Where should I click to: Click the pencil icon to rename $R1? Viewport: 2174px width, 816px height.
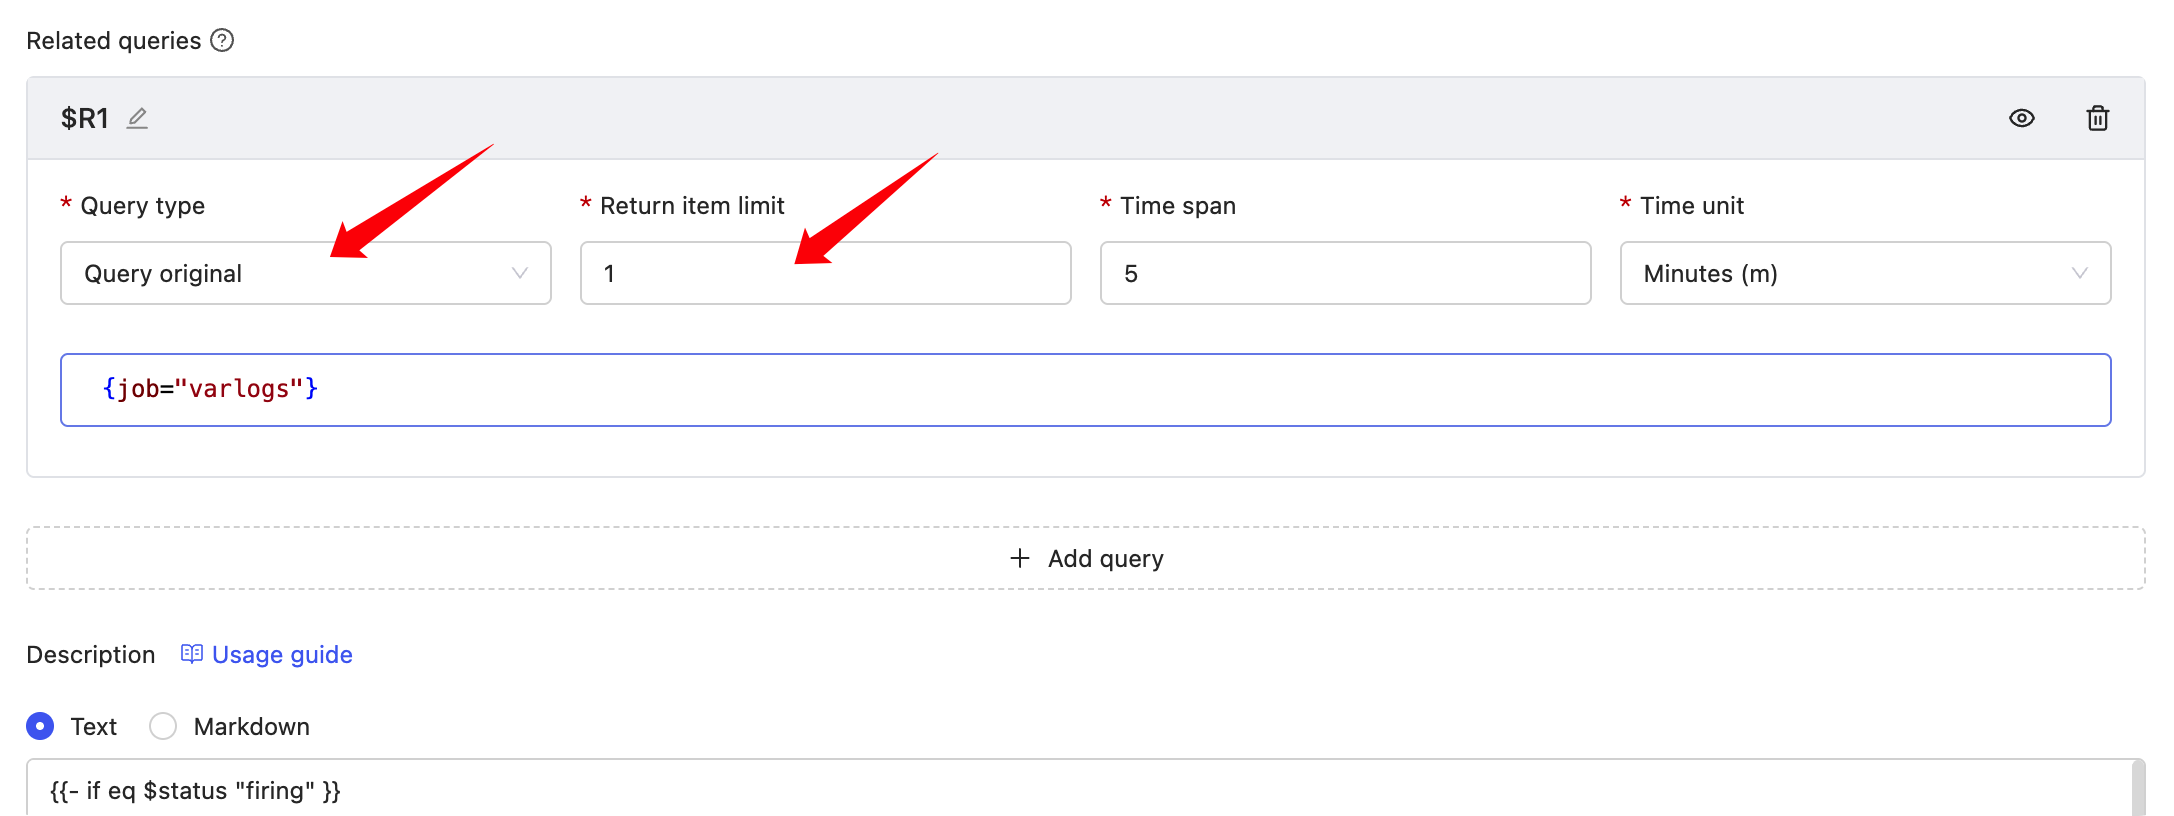point(137,118)
